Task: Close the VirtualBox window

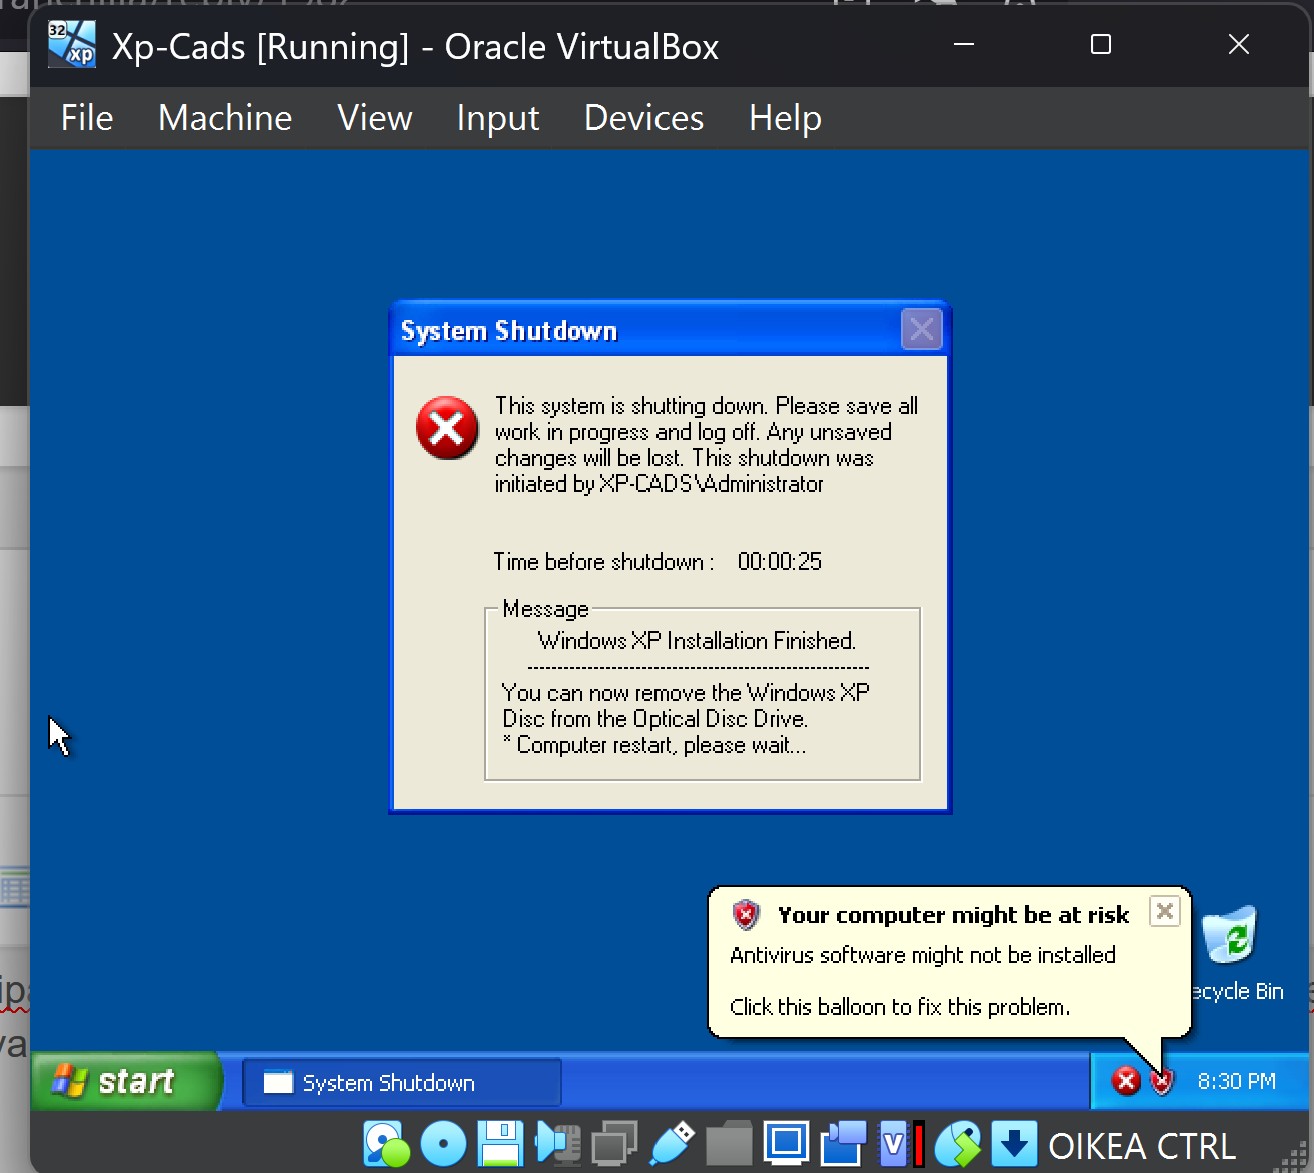Action: [1239, 45]
